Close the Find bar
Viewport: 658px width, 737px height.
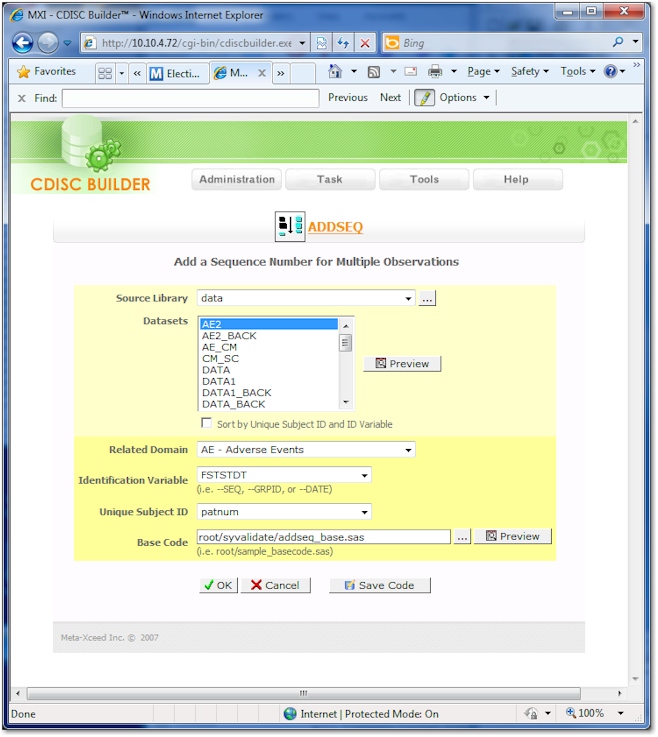[x=22, y=99]
